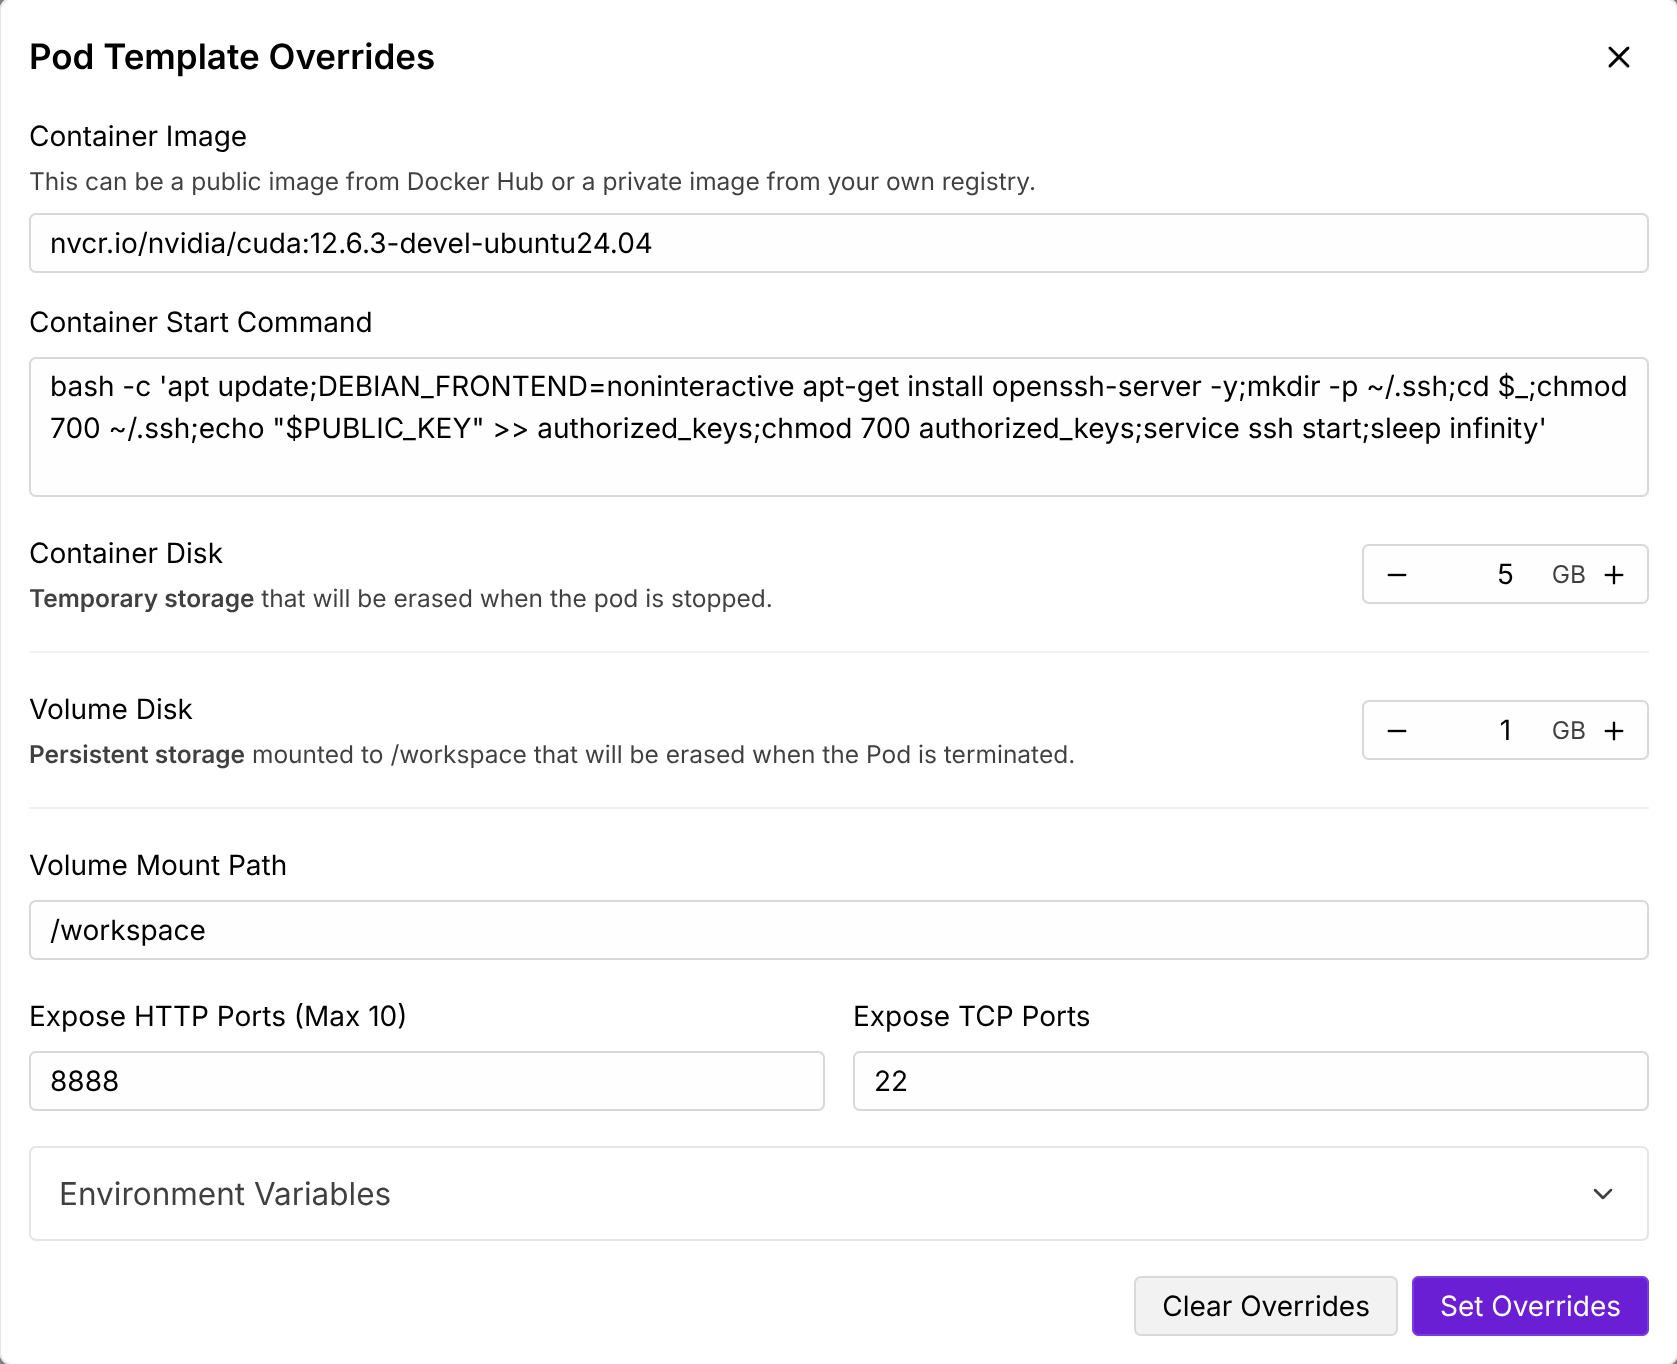1677x1364 pixels.
Task: Click the Environment Variables section title text
Action: tap(225, 1194)
